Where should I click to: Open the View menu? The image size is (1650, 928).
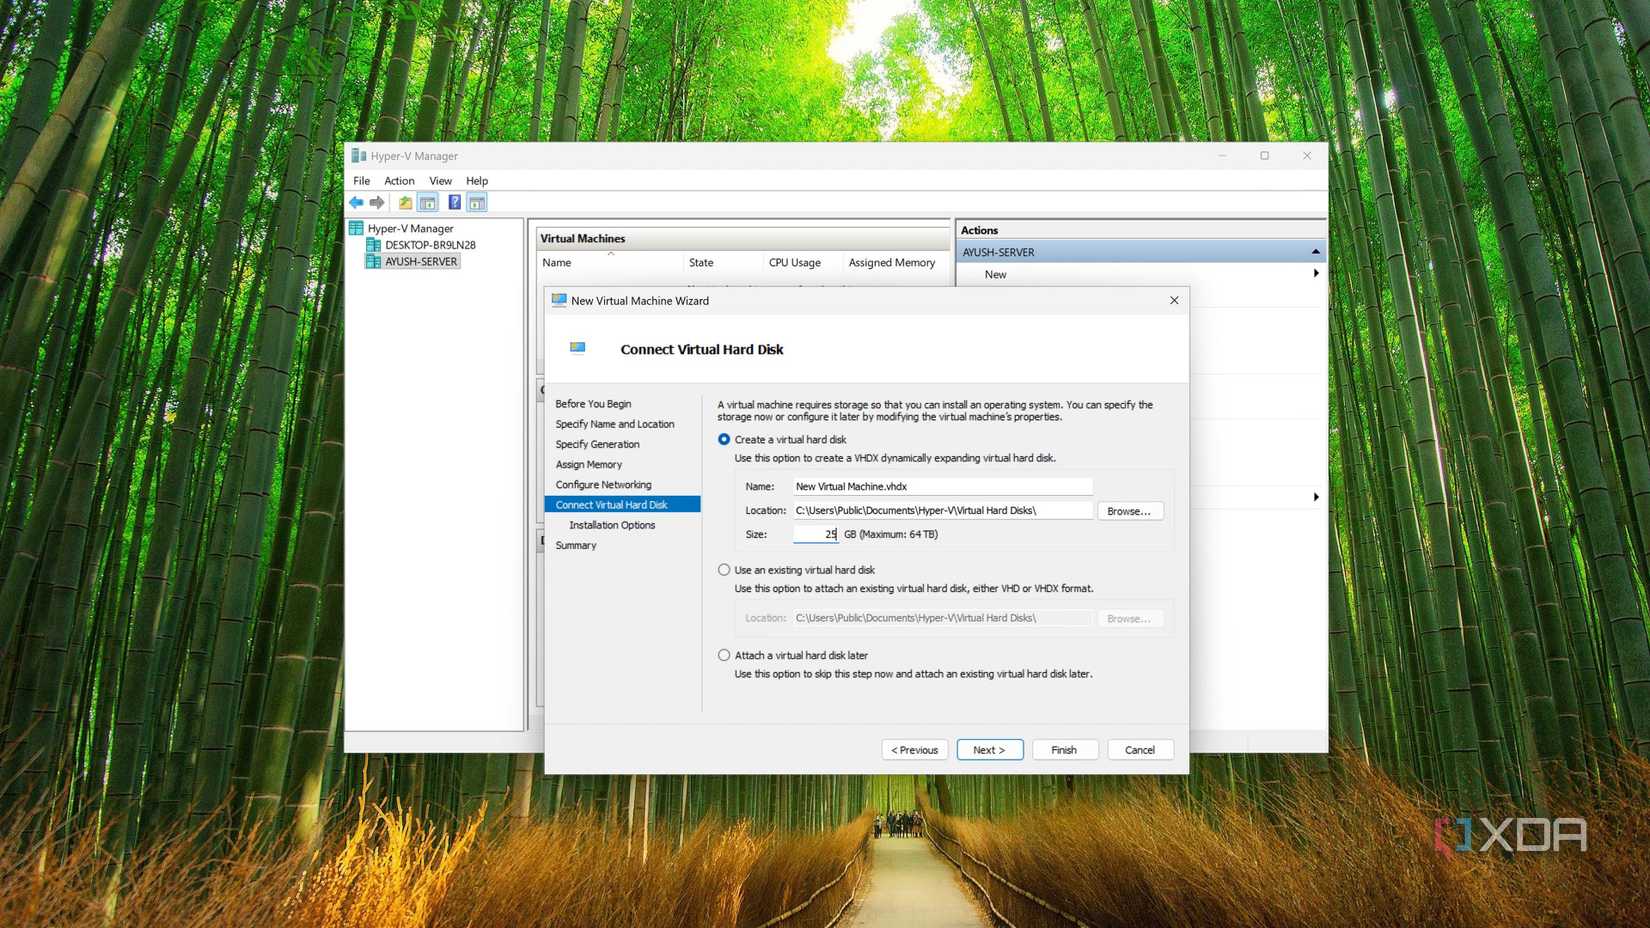click(440, 180)
